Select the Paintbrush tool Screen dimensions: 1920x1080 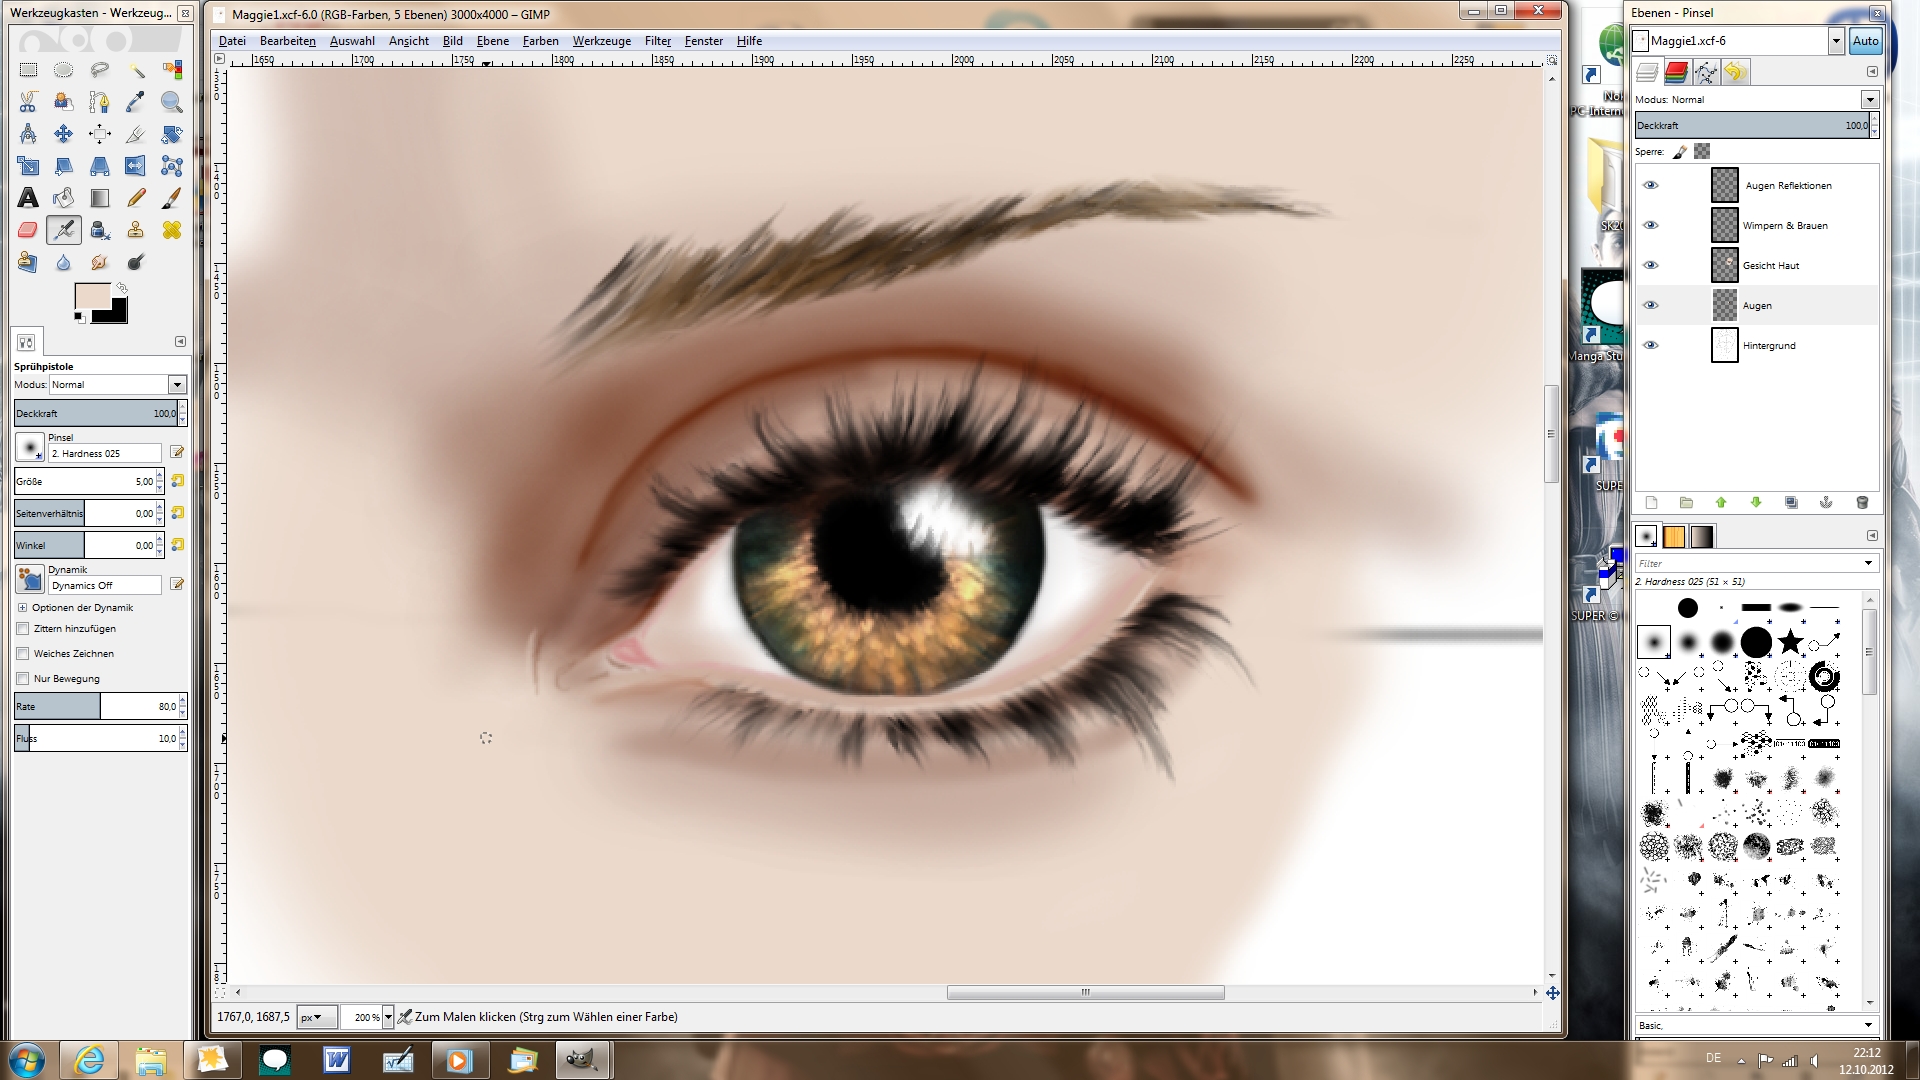click(x=172, y=198)
